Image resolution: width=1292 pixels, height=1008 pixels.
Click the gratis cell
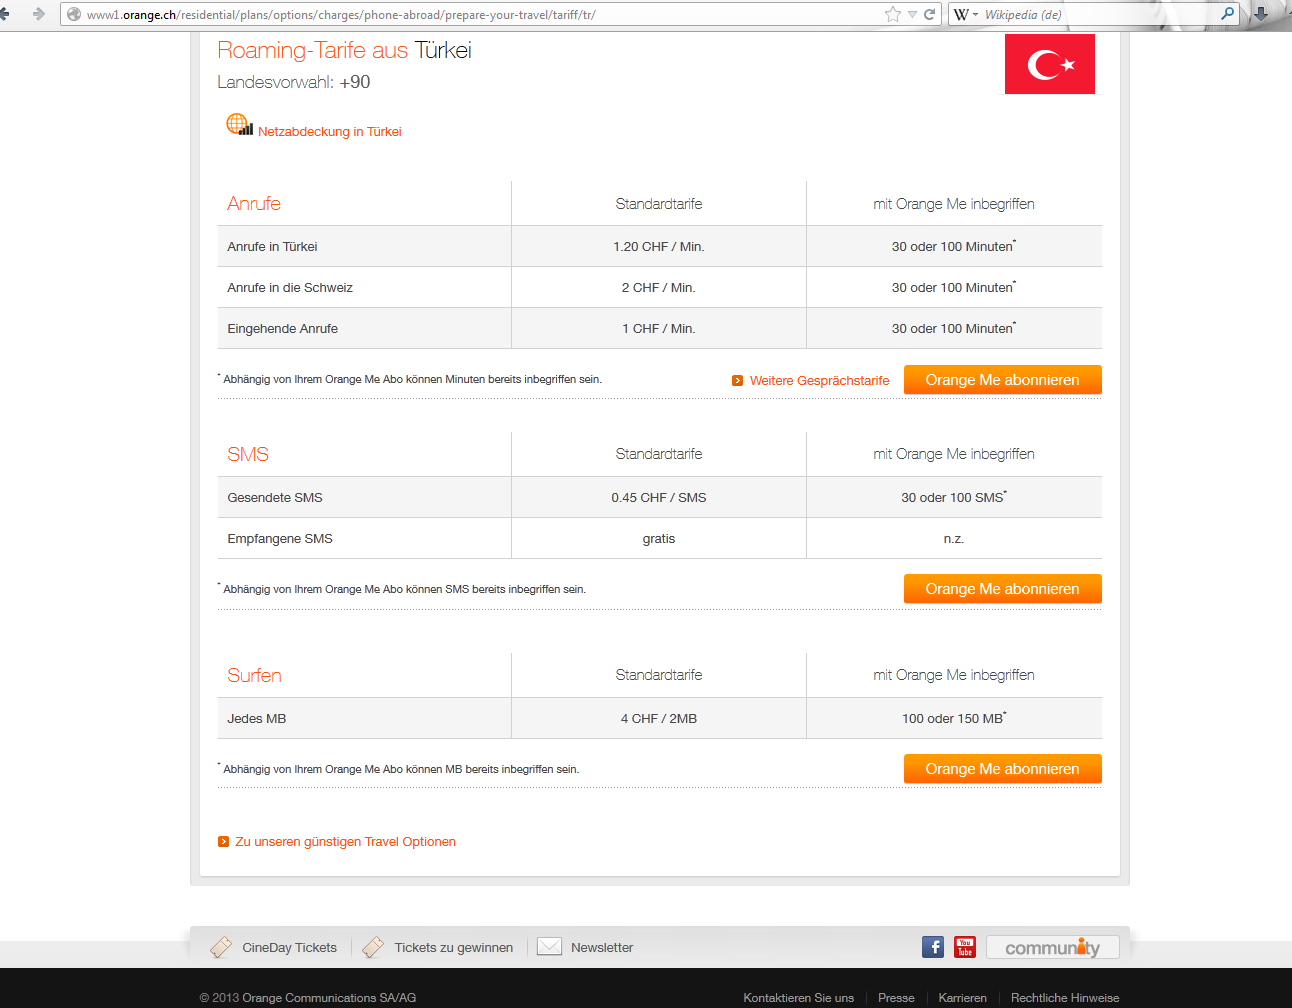(659, 538)
